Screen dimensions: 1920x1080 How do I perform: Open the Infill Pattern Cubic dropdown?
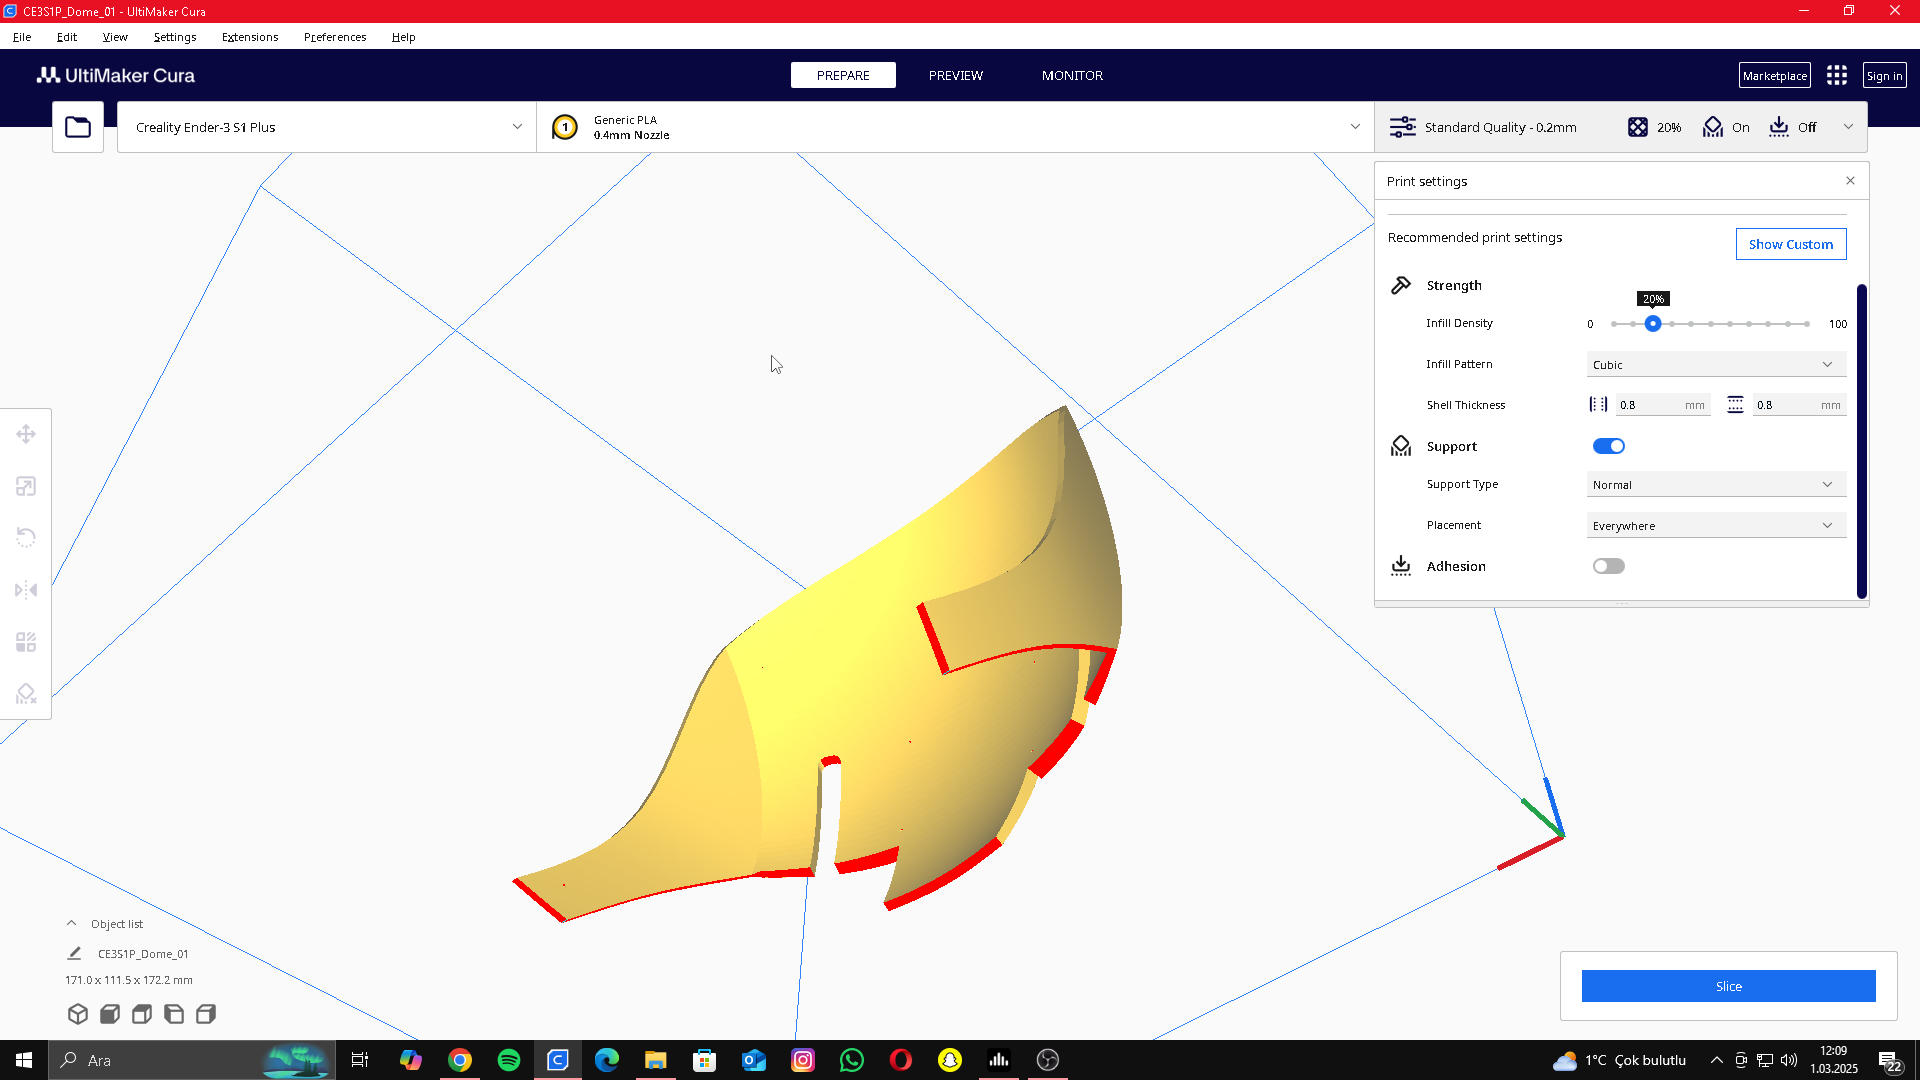point(1716,365)
